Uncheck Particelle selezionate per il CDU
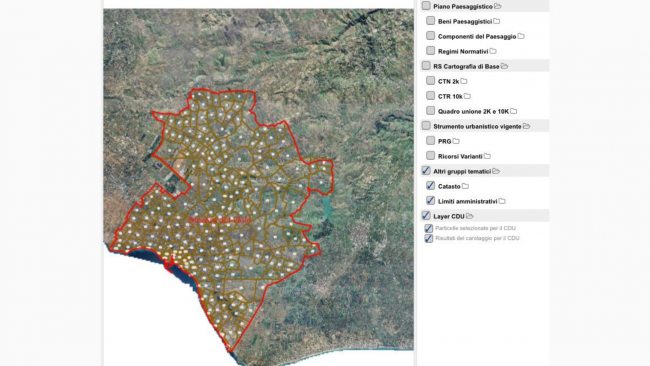The image size is (650, 366). click(x=429, y=228)
